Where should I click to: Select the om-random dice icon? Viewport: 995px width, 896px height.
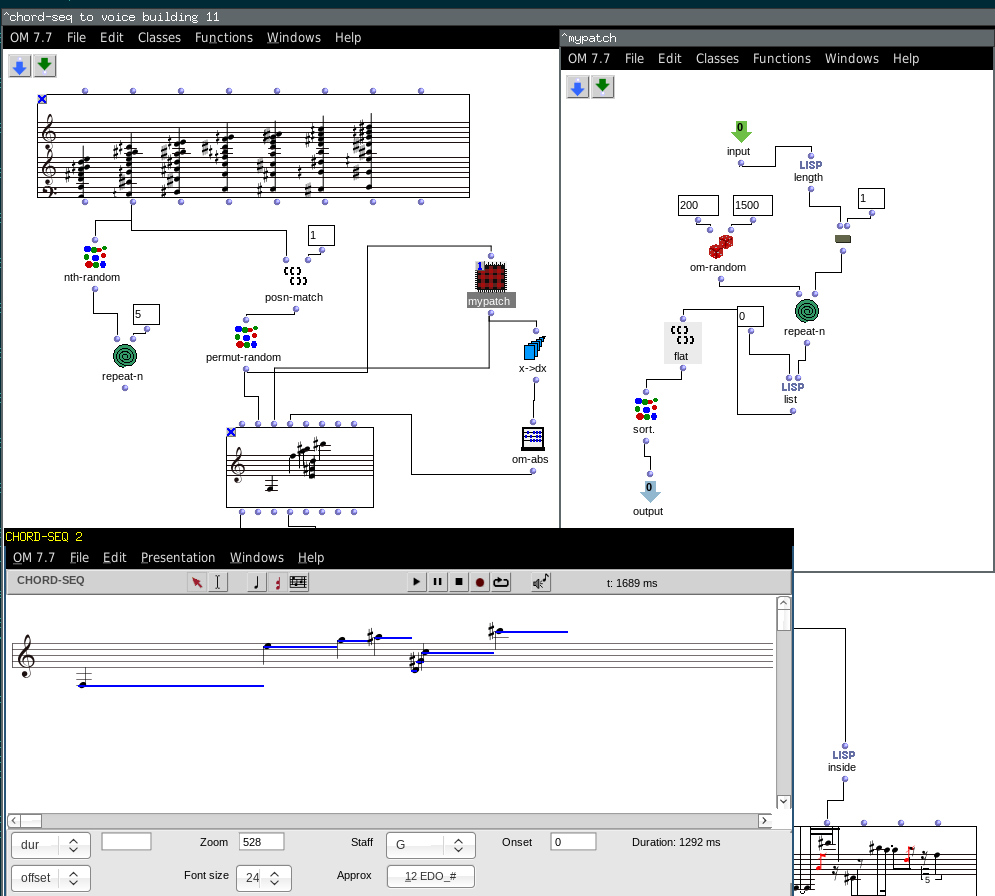[x=721, y=247]
